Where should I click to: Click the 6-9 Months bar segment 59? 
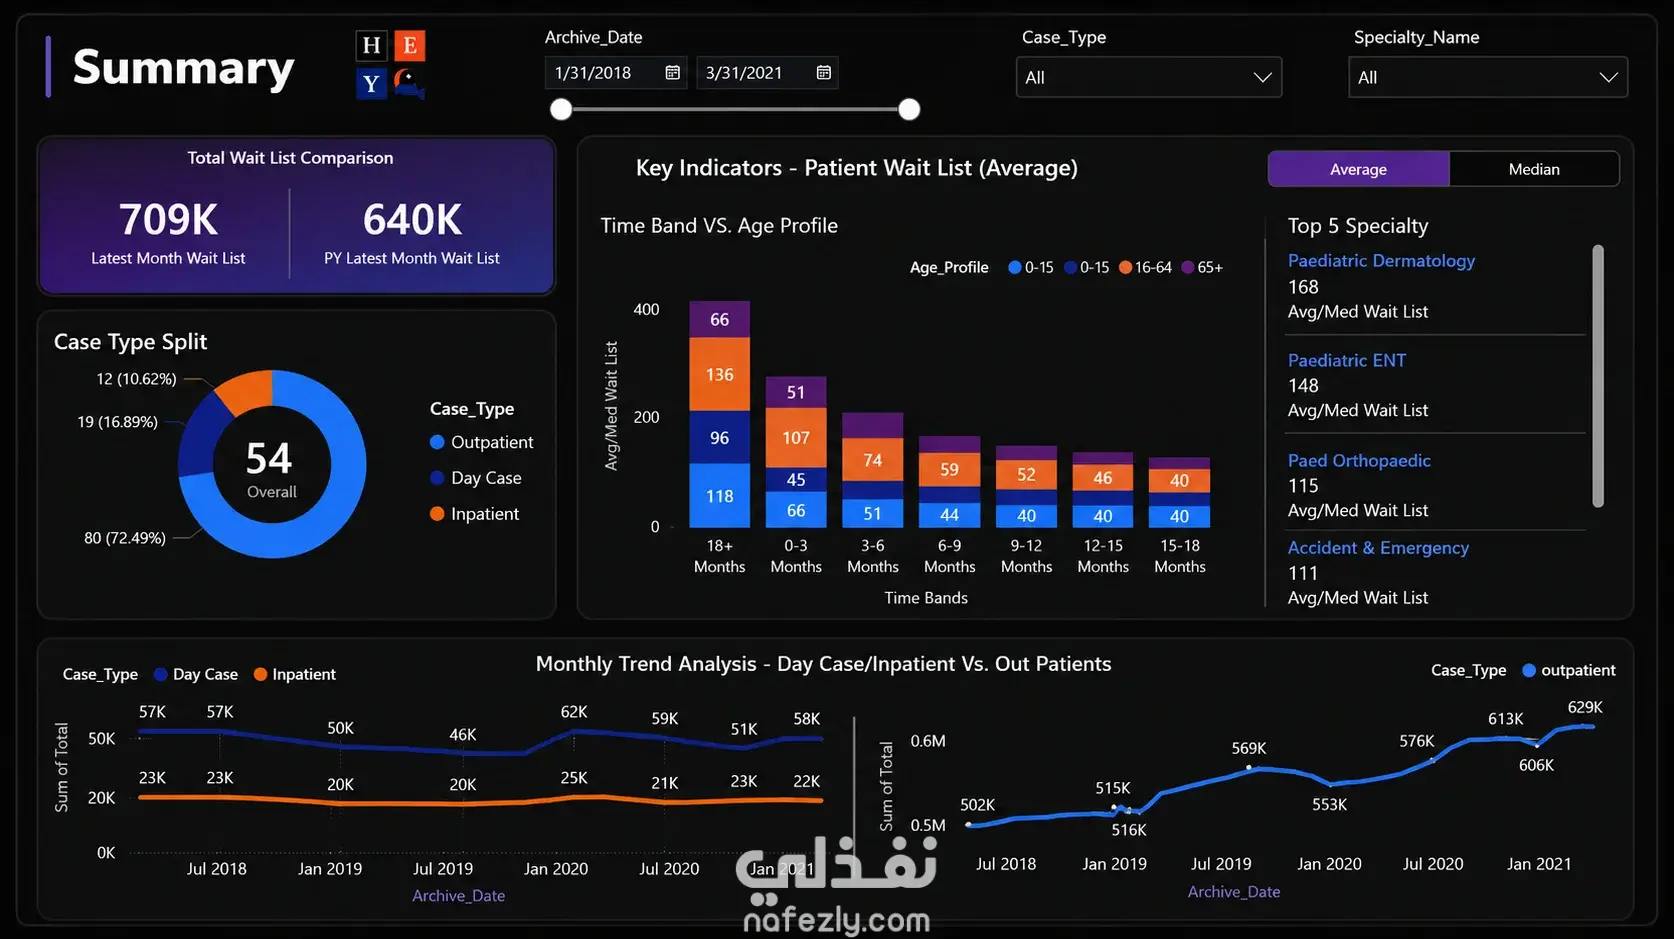[x=950, y=470]
